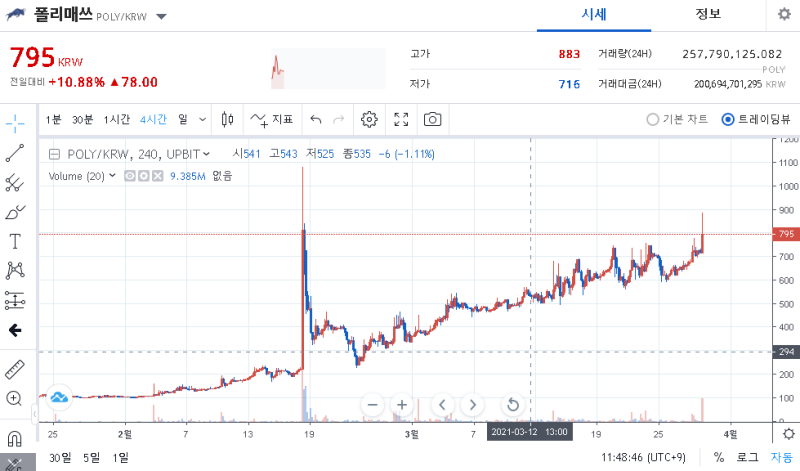Click the +10.88% change value
The height and width of the screenshot is (471, 800).
pos(77,82)
